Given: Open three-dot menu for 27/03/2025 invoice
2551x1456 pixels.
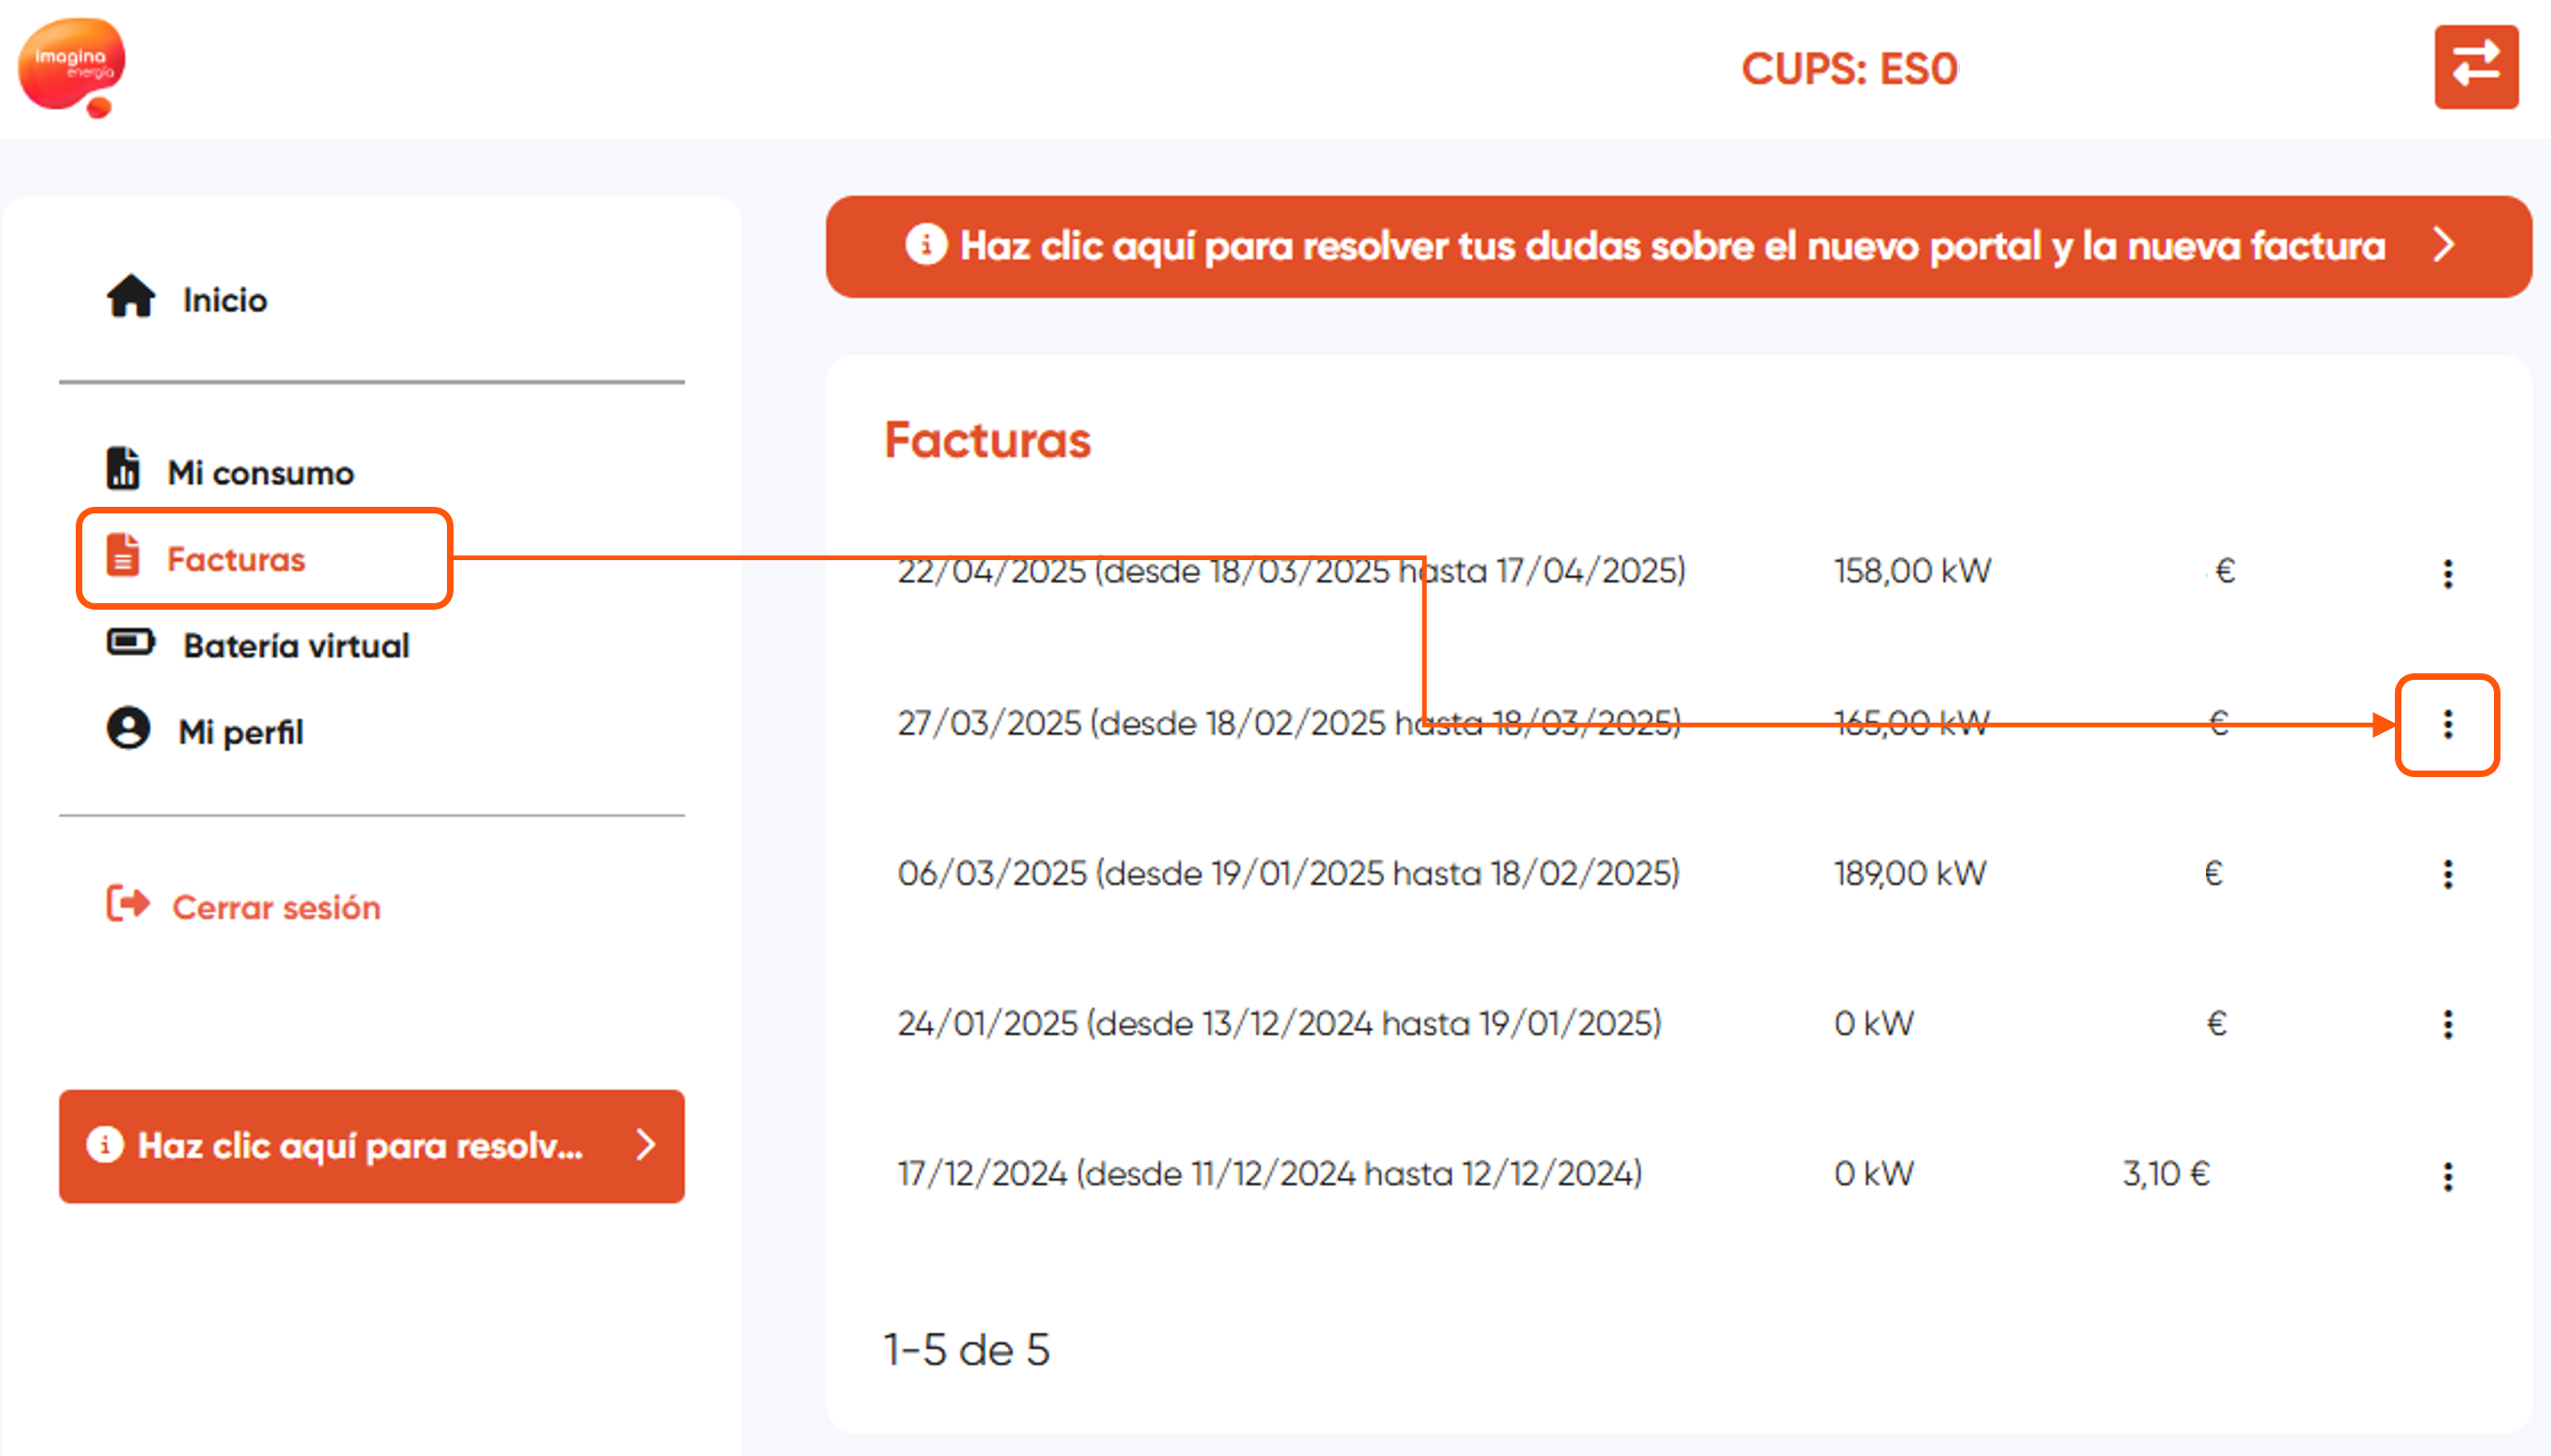Looking at the screenshot, I should 2447,724.
